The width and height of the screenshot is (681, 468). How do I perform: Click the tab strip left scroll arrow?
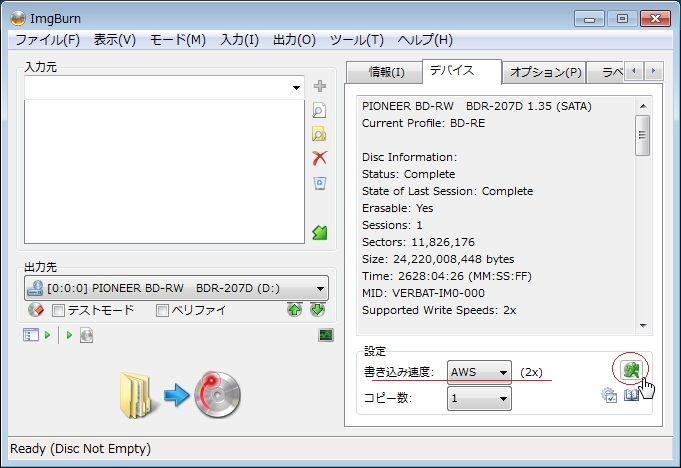[634, 71]
